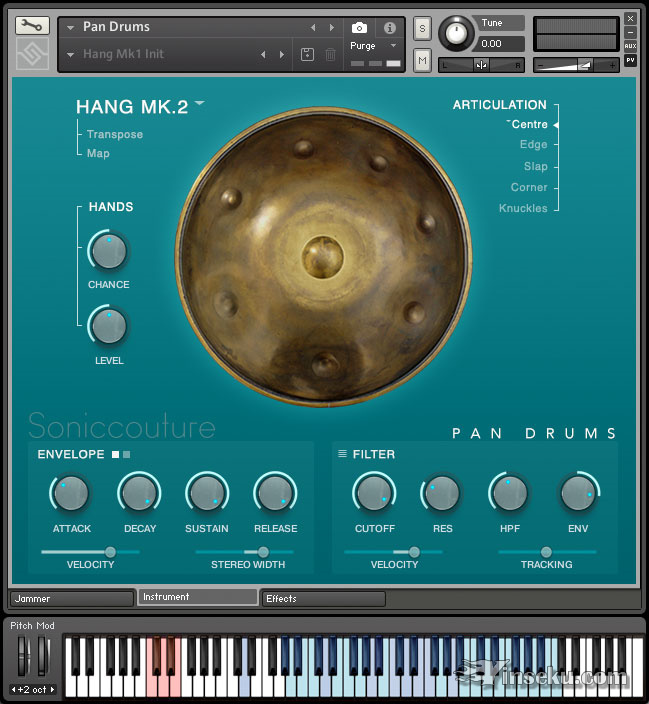Toggle the first Envelope square switch
This screenshot has height=704, width=649.
tap(116, 455)
